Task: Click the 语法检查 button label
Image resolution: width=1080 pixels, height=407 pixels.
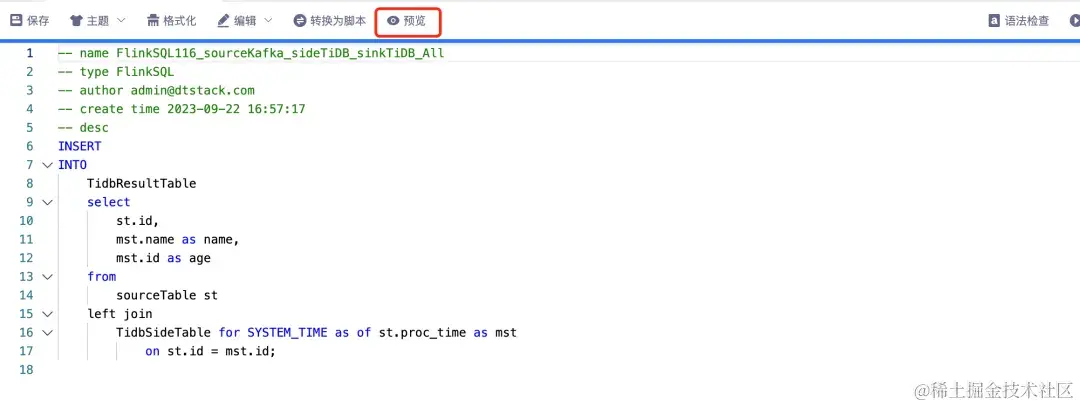Action: (1027, 21)
